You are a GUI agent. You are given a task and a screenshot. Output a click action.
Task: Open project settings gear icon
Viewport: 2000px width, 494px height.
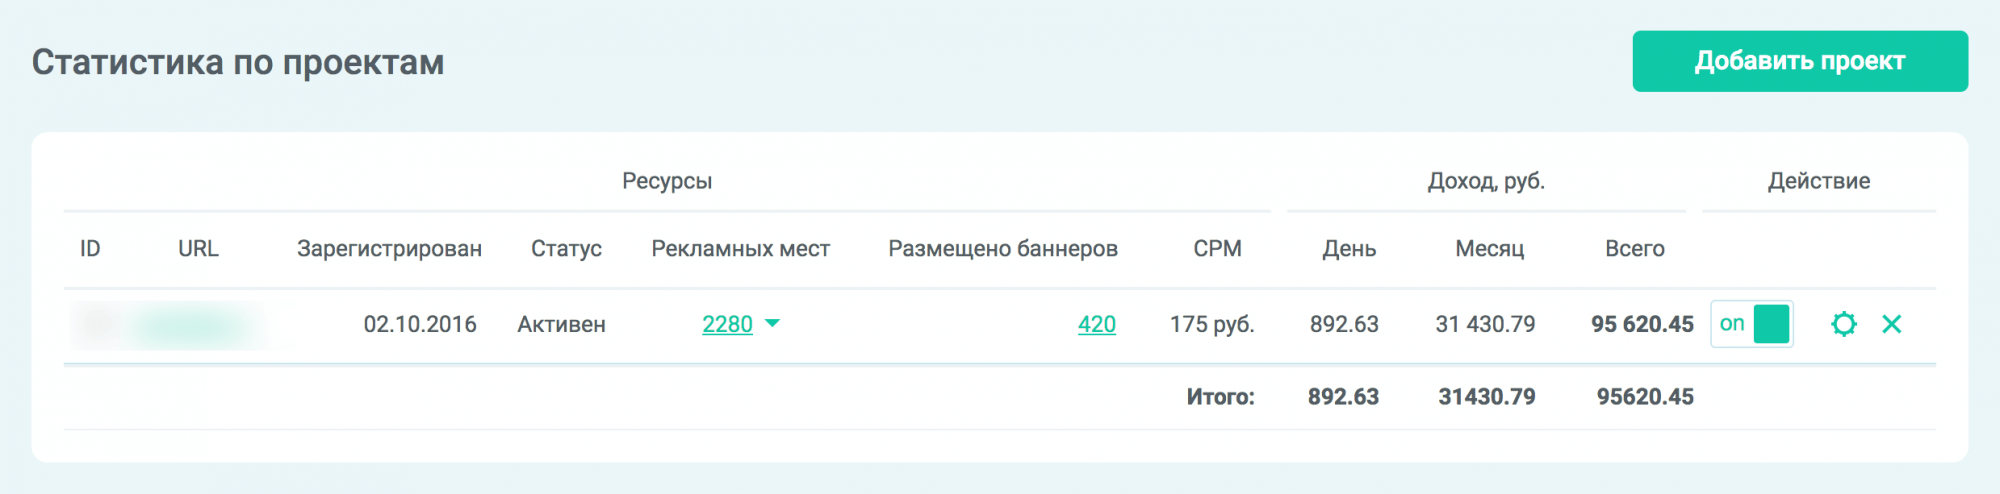pos(1843,324)
